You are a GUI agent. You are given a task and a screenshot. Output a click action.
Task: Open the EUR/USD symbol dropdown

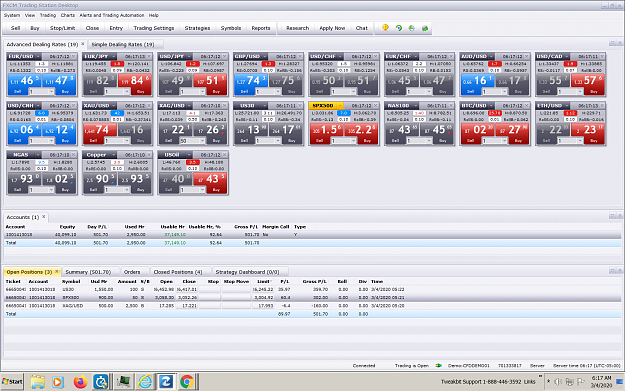(x=38, y=56)
